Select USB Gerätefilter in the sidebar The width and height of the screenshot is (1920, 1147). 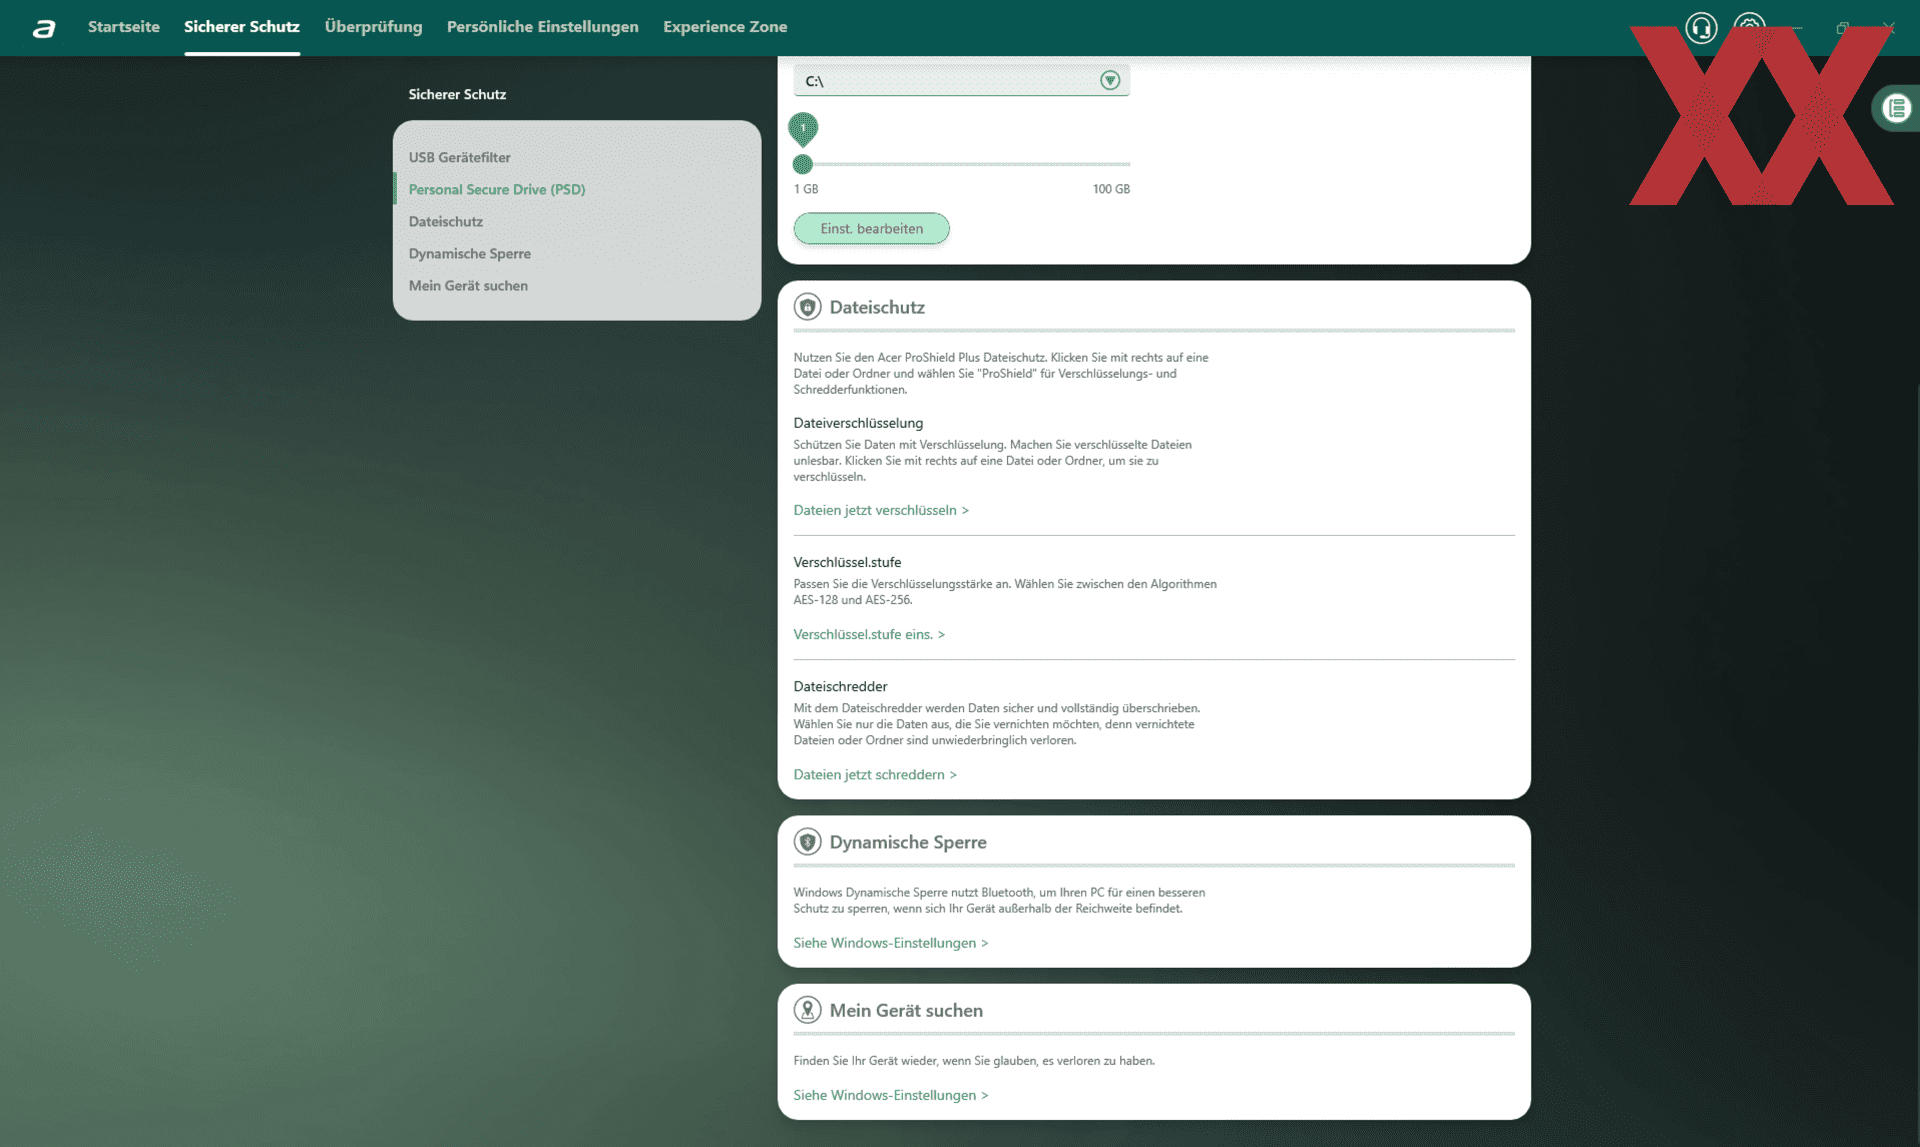click(459, 157)
